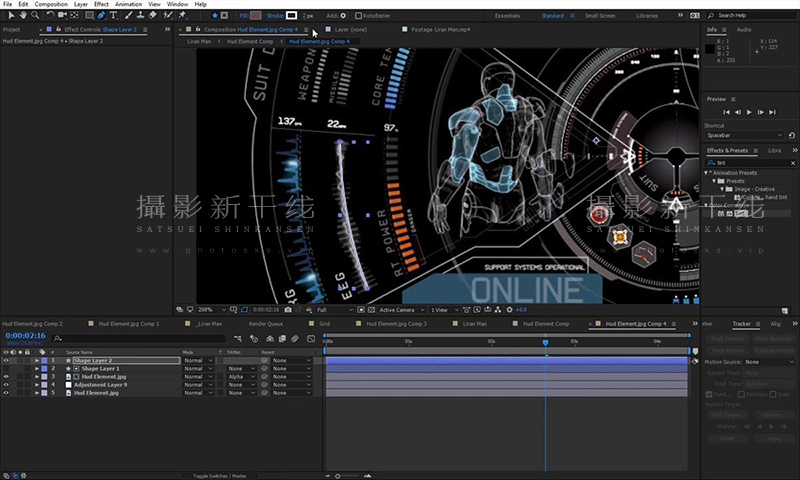Select the Rectangle shape tool

[89, 15]
